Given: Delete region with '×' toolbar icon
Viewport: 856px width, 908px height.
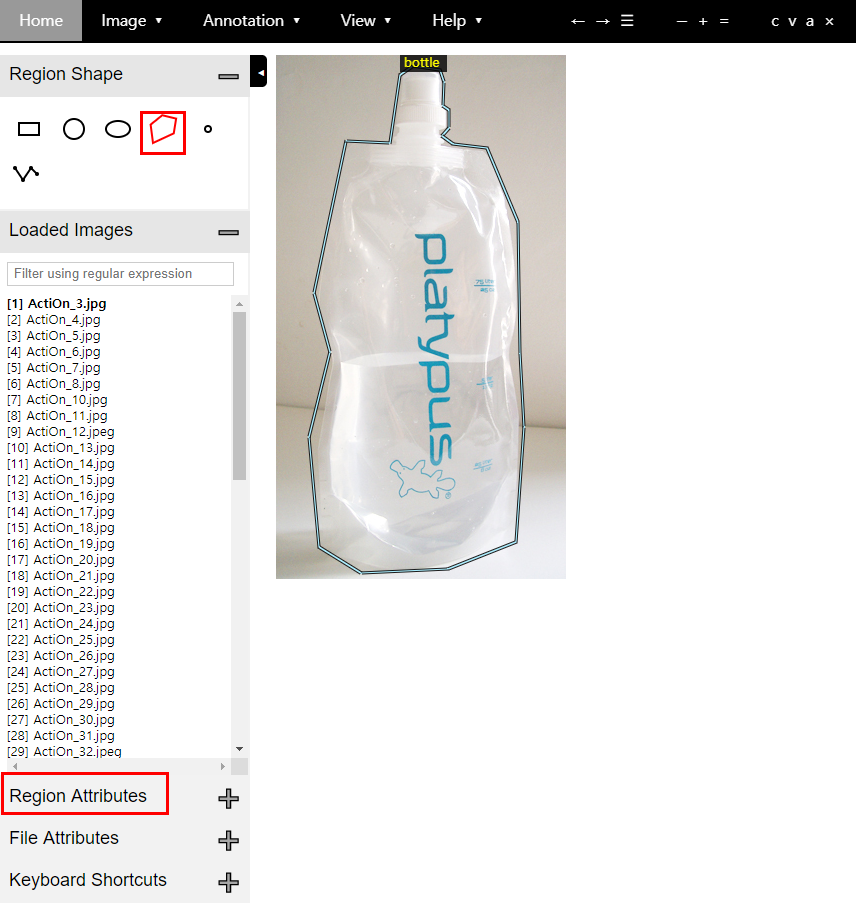Looking at the screenshot, I should point(829,21).
